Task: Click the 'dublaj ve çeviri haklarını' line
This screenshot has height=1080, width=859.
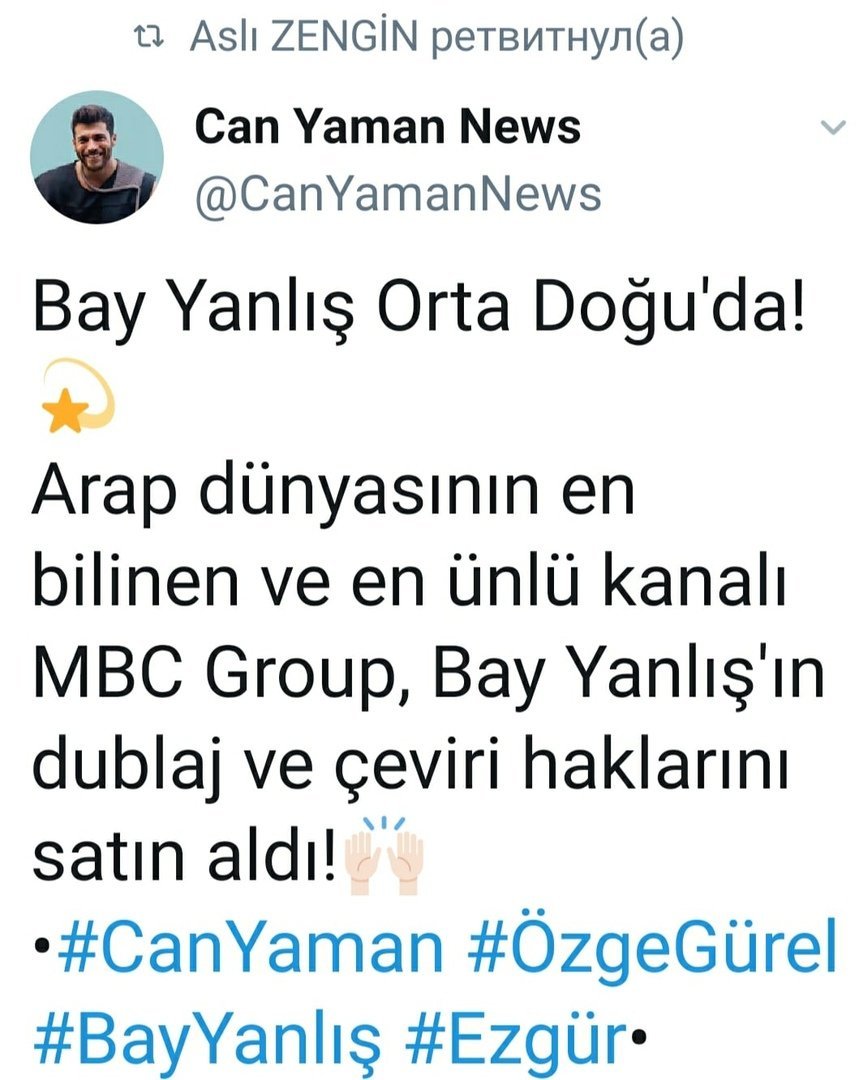Action: point(411,765)
